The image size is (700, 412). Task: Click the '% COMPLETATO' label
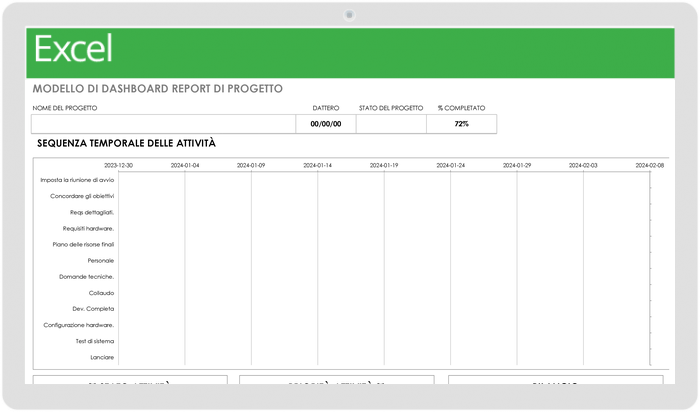pos(461,108)
